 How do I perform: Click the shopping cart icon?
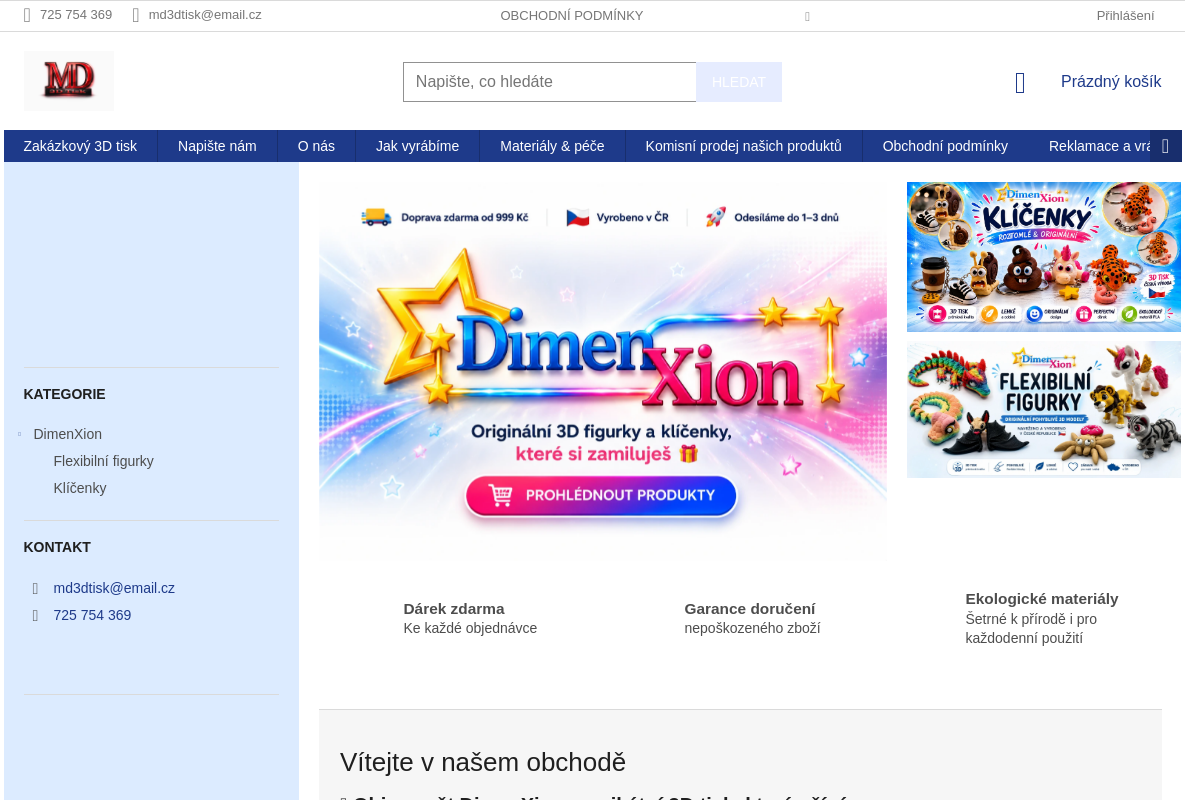click(1020, 83)
